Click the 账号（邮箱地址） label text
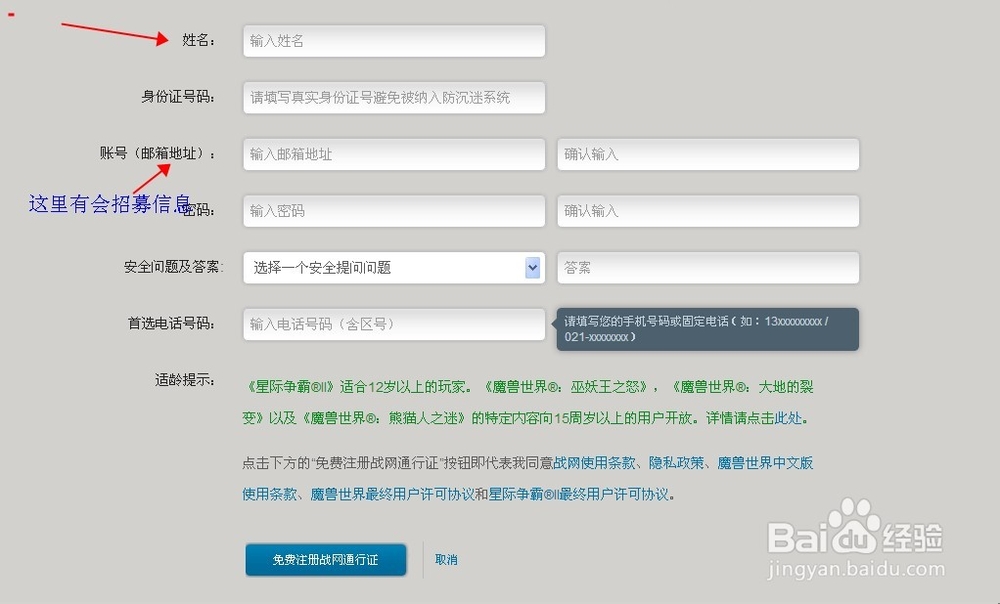This screenshot has width=1000, height=604. 158,153
